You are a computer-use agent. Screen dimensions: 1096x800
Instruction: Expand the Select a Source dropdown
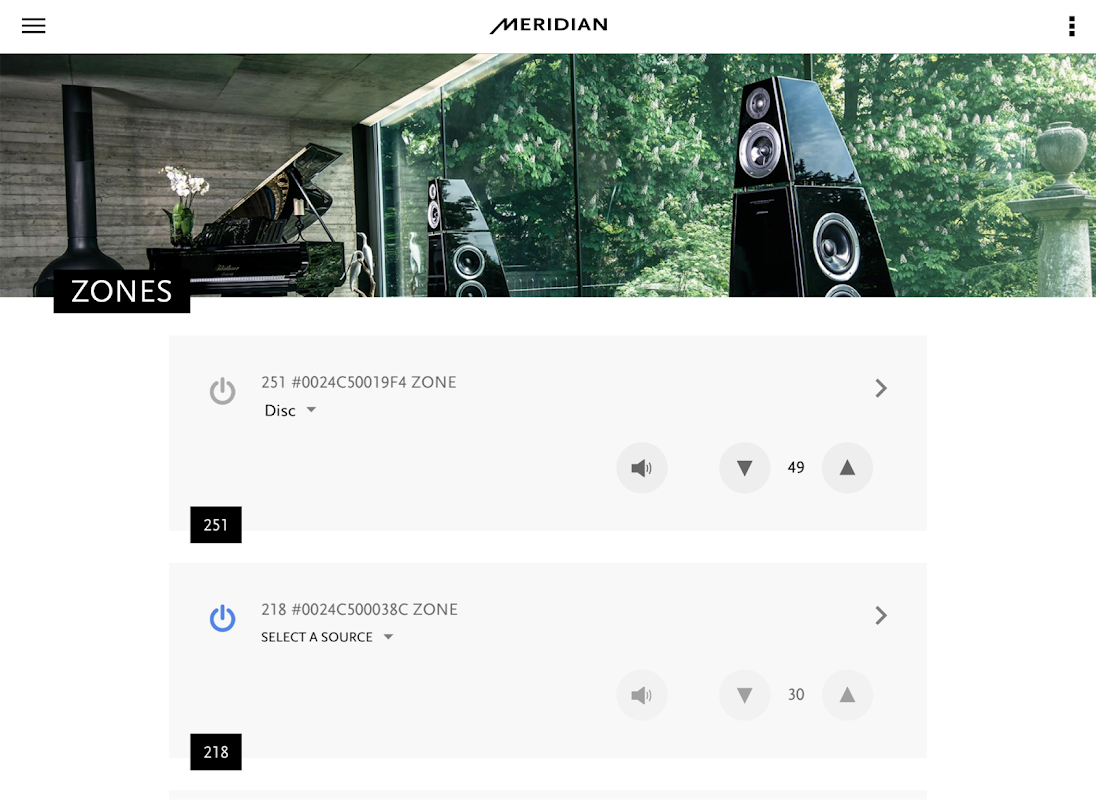coord(327,637)
